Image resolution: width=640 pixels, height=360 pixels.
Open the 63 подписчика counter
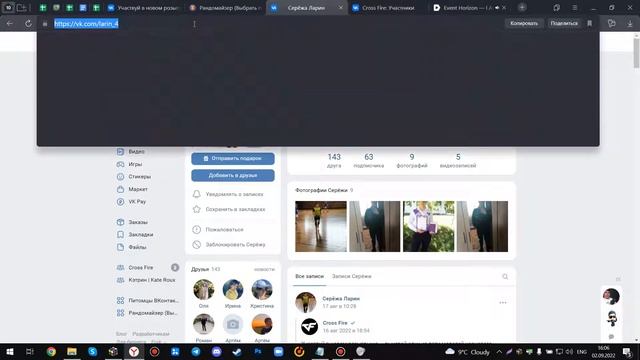click(x=369, y=160)
